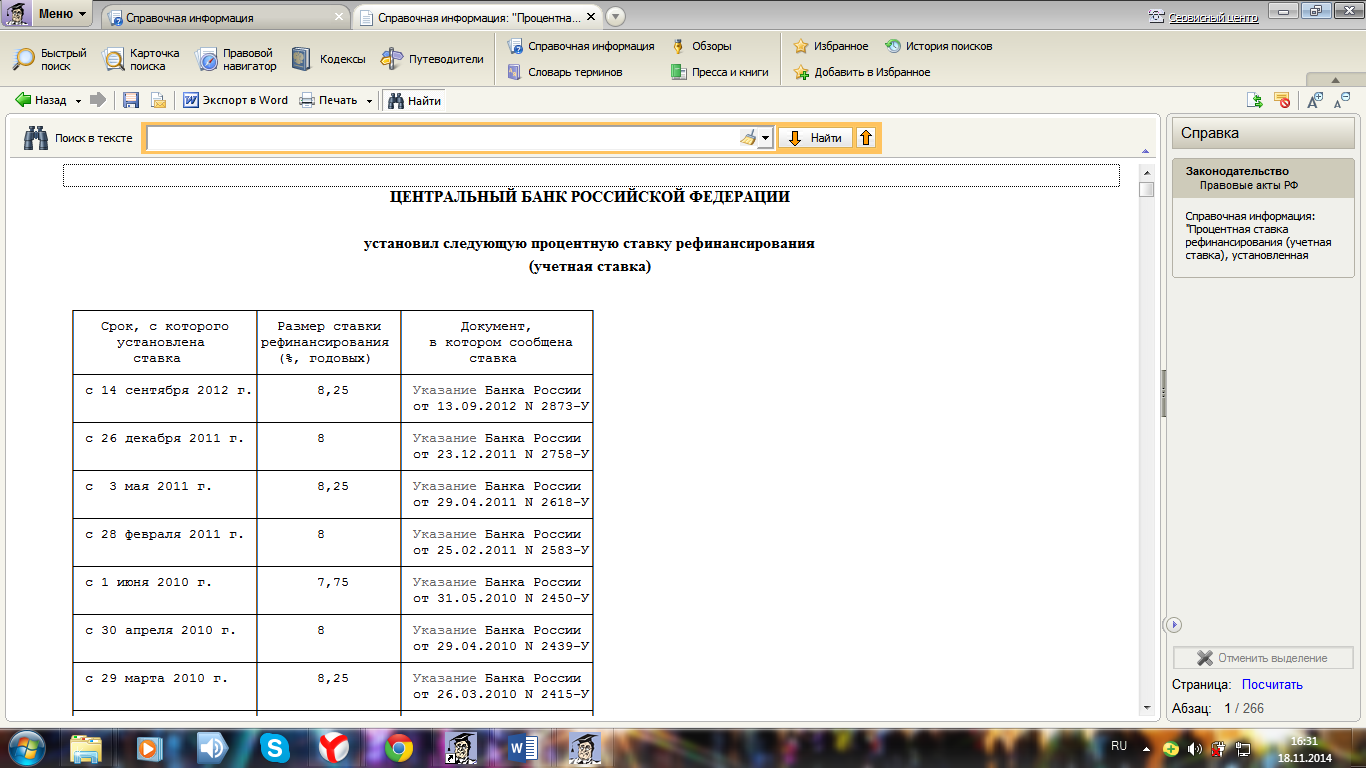
Task: Increase font size icon
Action: click(x=1315, y=99)
